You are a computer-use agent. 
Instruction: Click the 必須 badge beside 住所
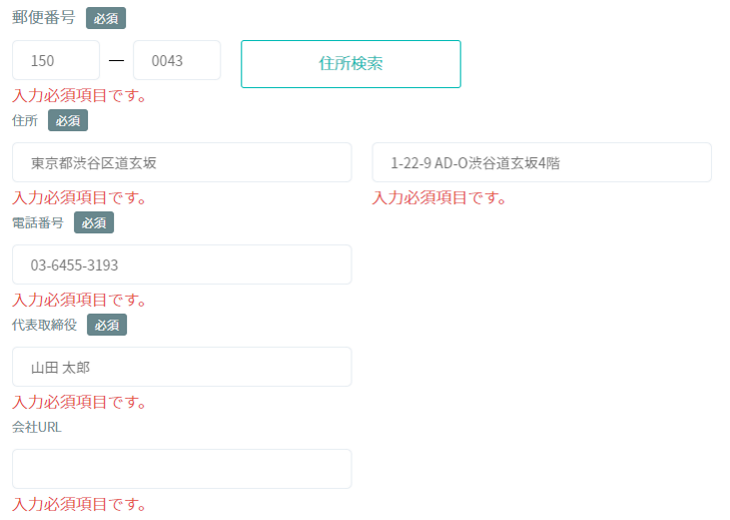(68, 121)
